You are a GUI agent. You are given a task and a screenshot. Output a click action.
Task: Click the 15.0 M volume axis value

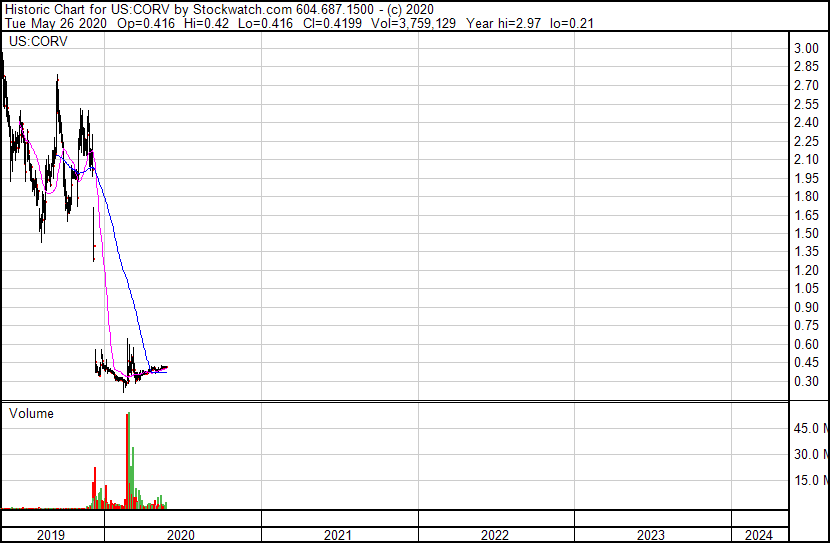tap(811, 480)
